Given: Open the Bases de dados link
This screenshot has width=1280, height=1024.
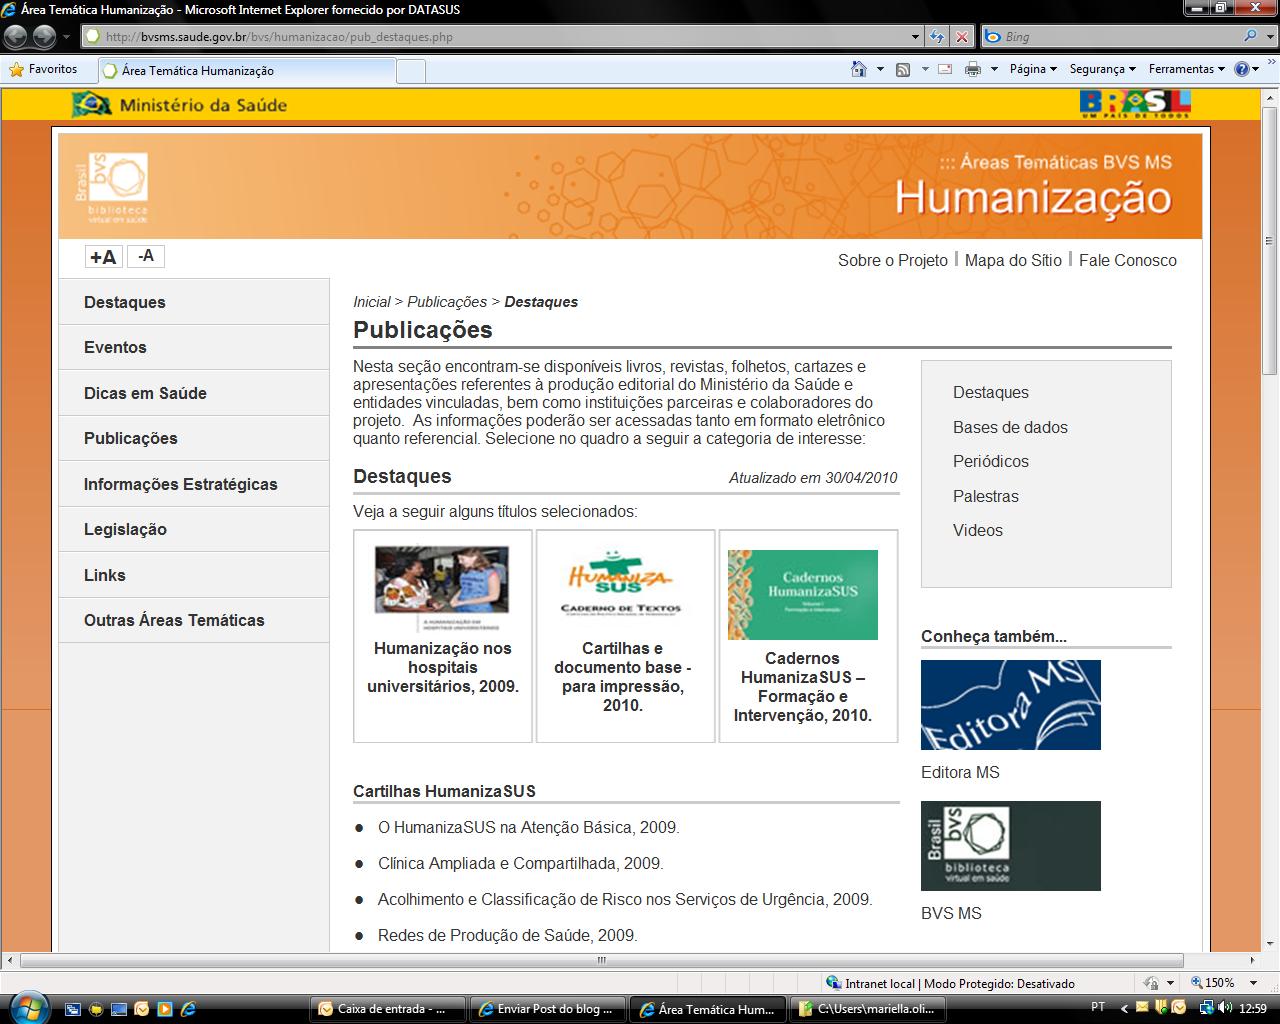Looking at the screenshot, I should point(1010,427).
